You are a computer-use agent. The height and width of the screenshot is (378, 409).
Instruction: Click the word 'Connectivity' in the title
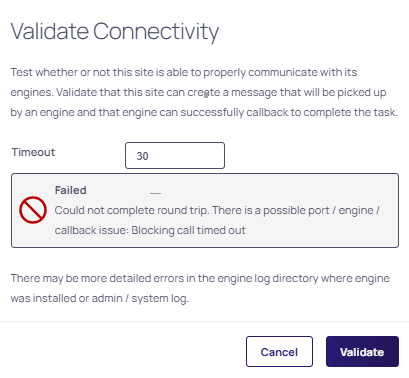[156, 32]
